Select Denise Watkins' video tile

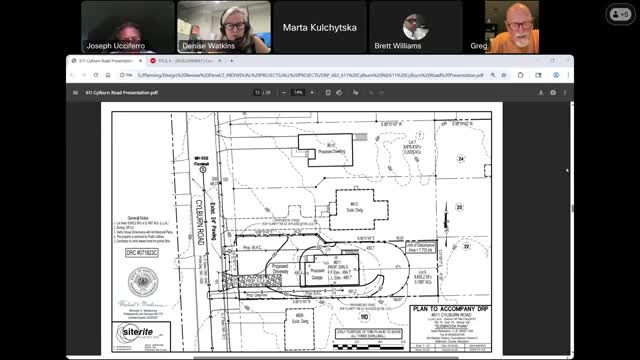[x=224, y=27]
